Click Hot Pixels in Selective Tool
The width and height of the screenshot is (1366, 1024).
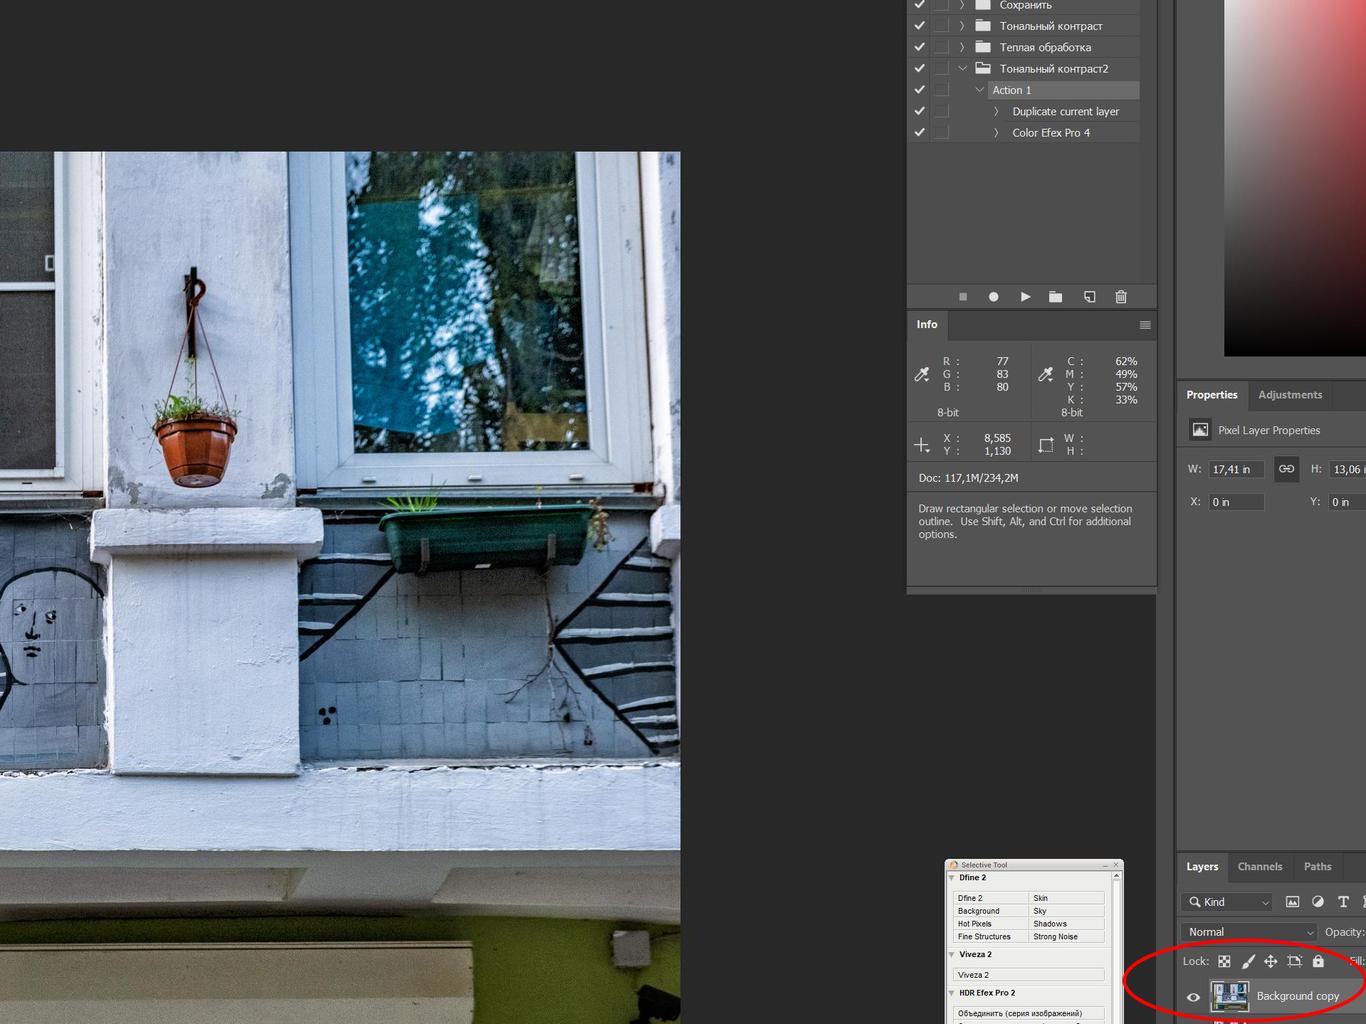pyautogui.click(x=991, y=924)
